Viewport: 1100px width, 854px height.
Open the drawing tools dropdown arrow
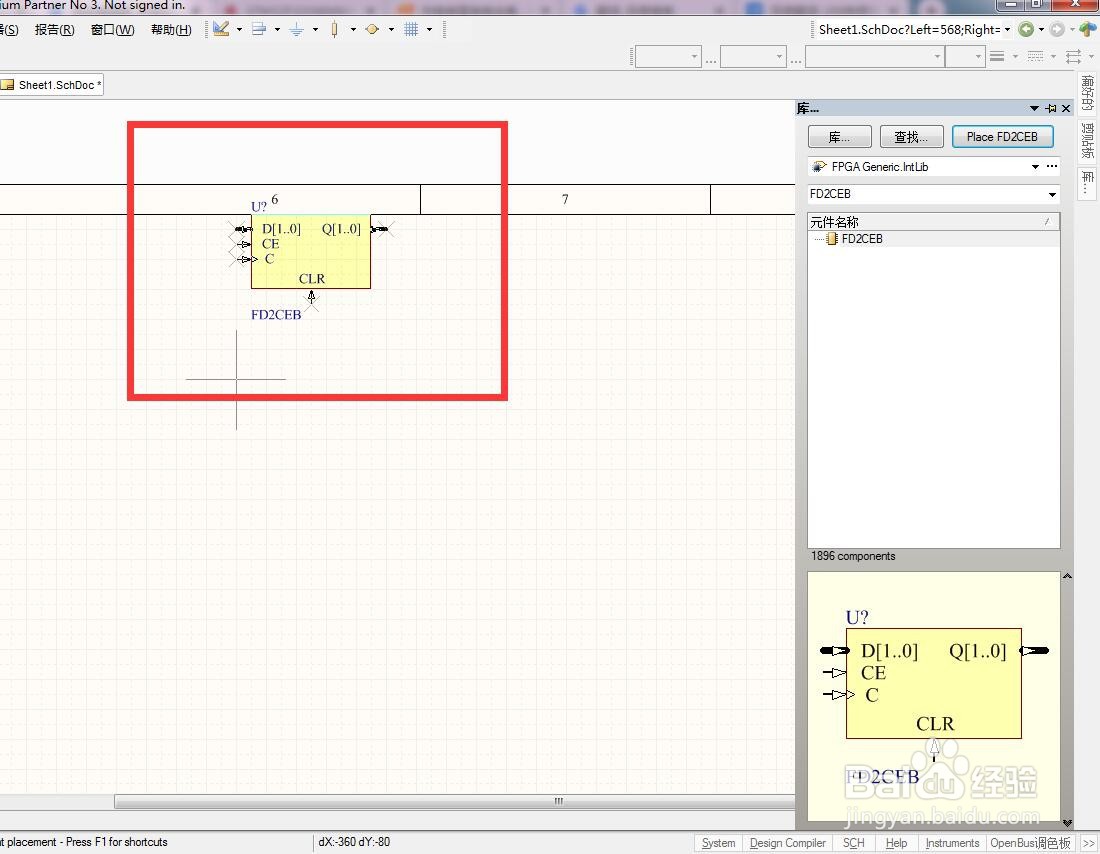pyautogui.click(x=240, y=29)
